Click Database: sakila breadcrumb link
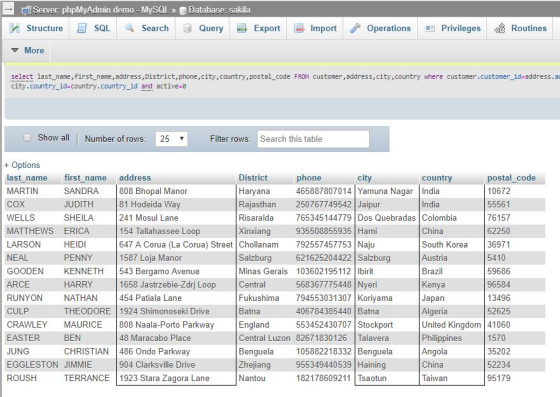The width and height of the screenshot is (560, 397). [x=219, y=10]
